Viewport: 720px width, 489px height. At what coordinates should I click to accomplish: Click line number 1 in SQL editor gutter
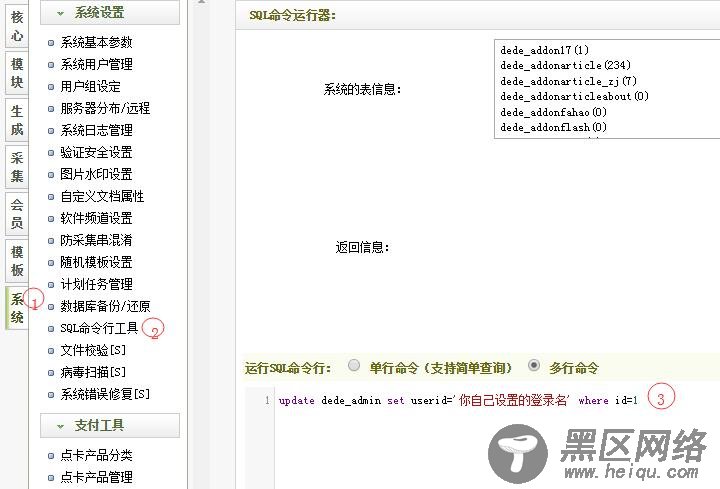click(x=267, y=400)
